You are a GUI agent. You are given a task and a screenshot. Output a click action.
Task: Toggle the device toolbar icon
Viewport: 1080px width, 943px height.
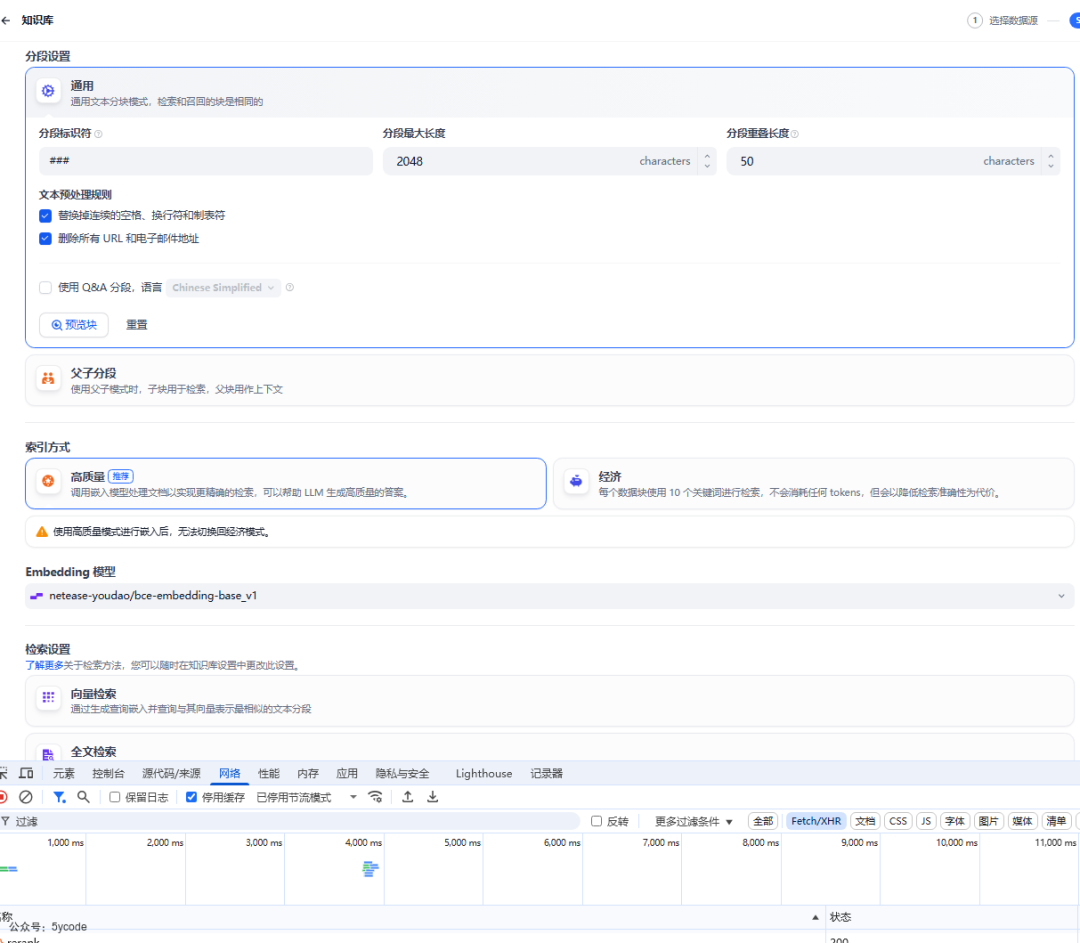(x=26, y=773)
